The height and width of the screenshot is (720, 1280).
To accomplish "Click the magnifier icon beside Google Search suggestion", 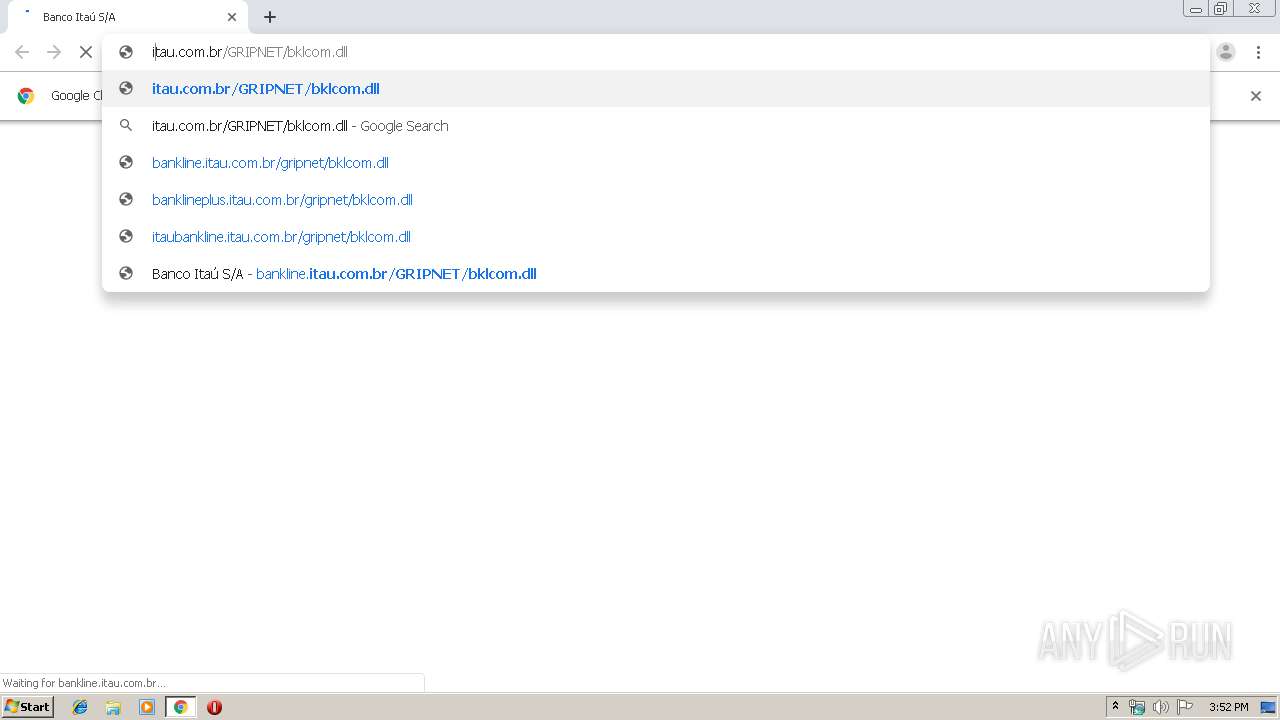I will click(x=126, y=126).
